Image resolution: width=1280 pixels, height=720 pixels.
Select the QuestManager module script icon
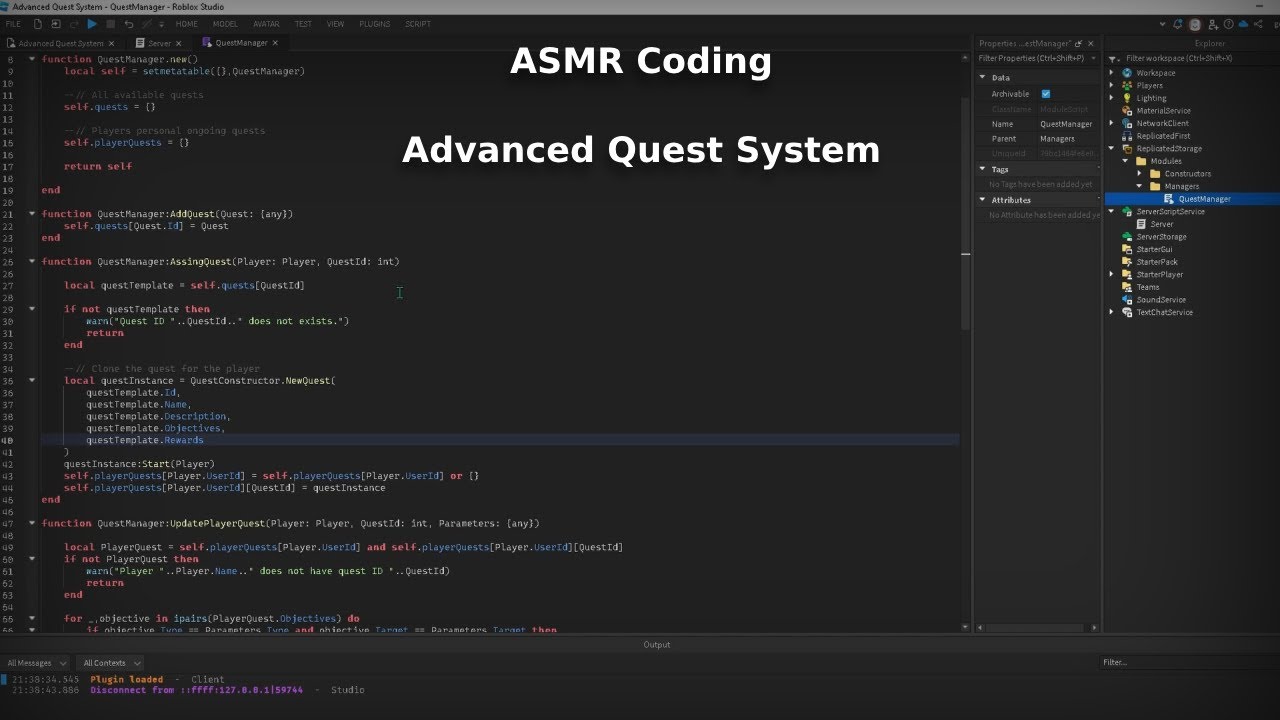coord(1169,199)
